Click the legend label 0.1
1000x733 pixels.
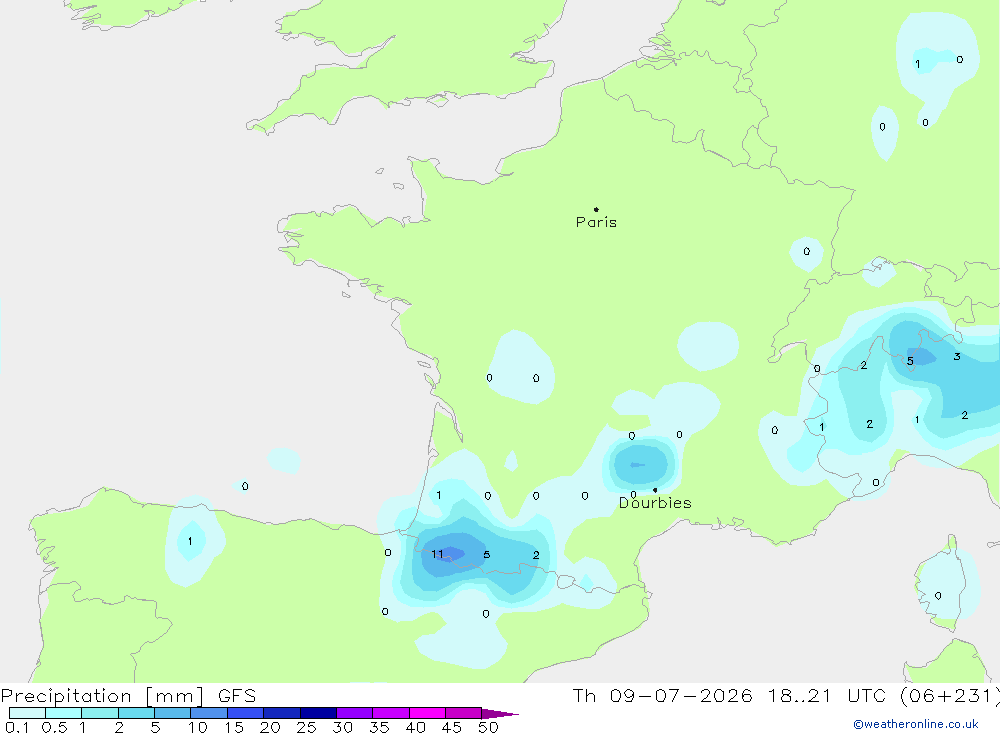click(x=17, y=727)
